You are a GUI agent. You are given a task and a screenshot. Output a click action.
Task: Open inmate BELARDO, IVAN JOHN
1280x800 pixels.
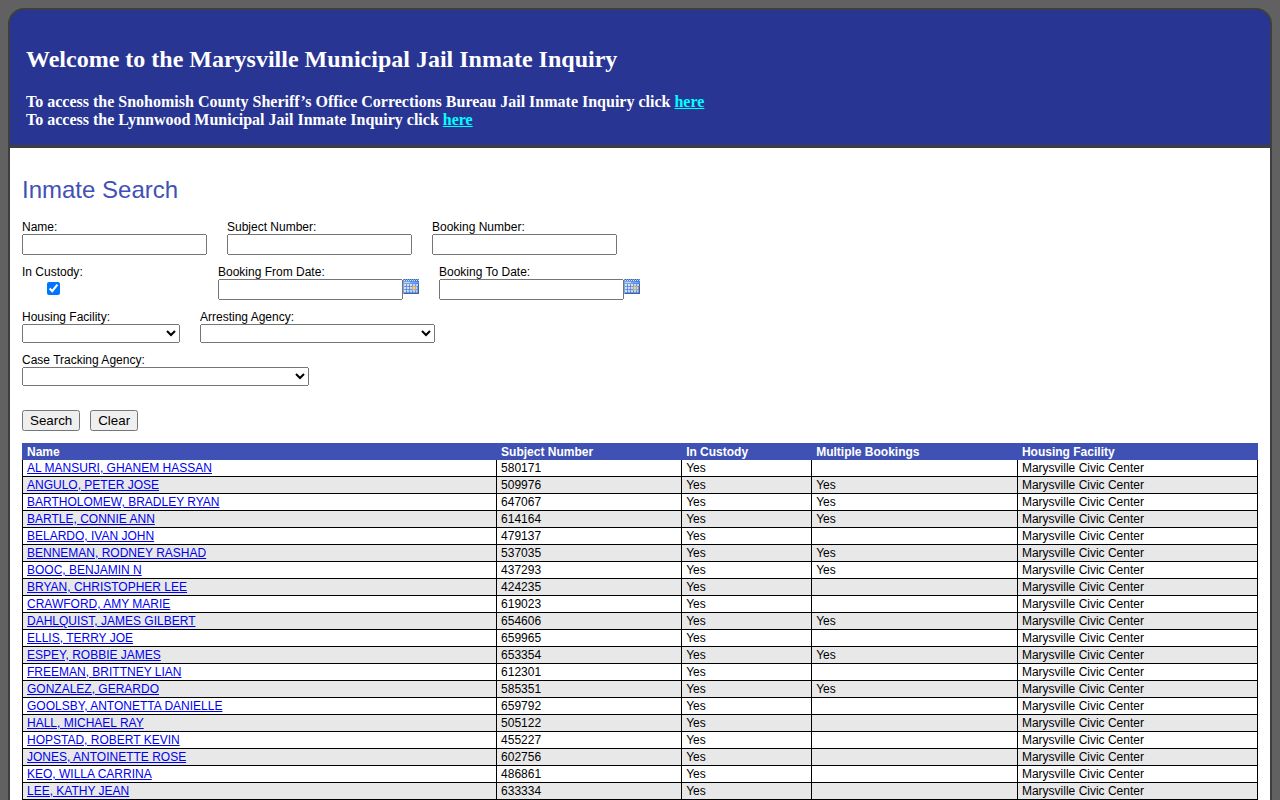90,536
